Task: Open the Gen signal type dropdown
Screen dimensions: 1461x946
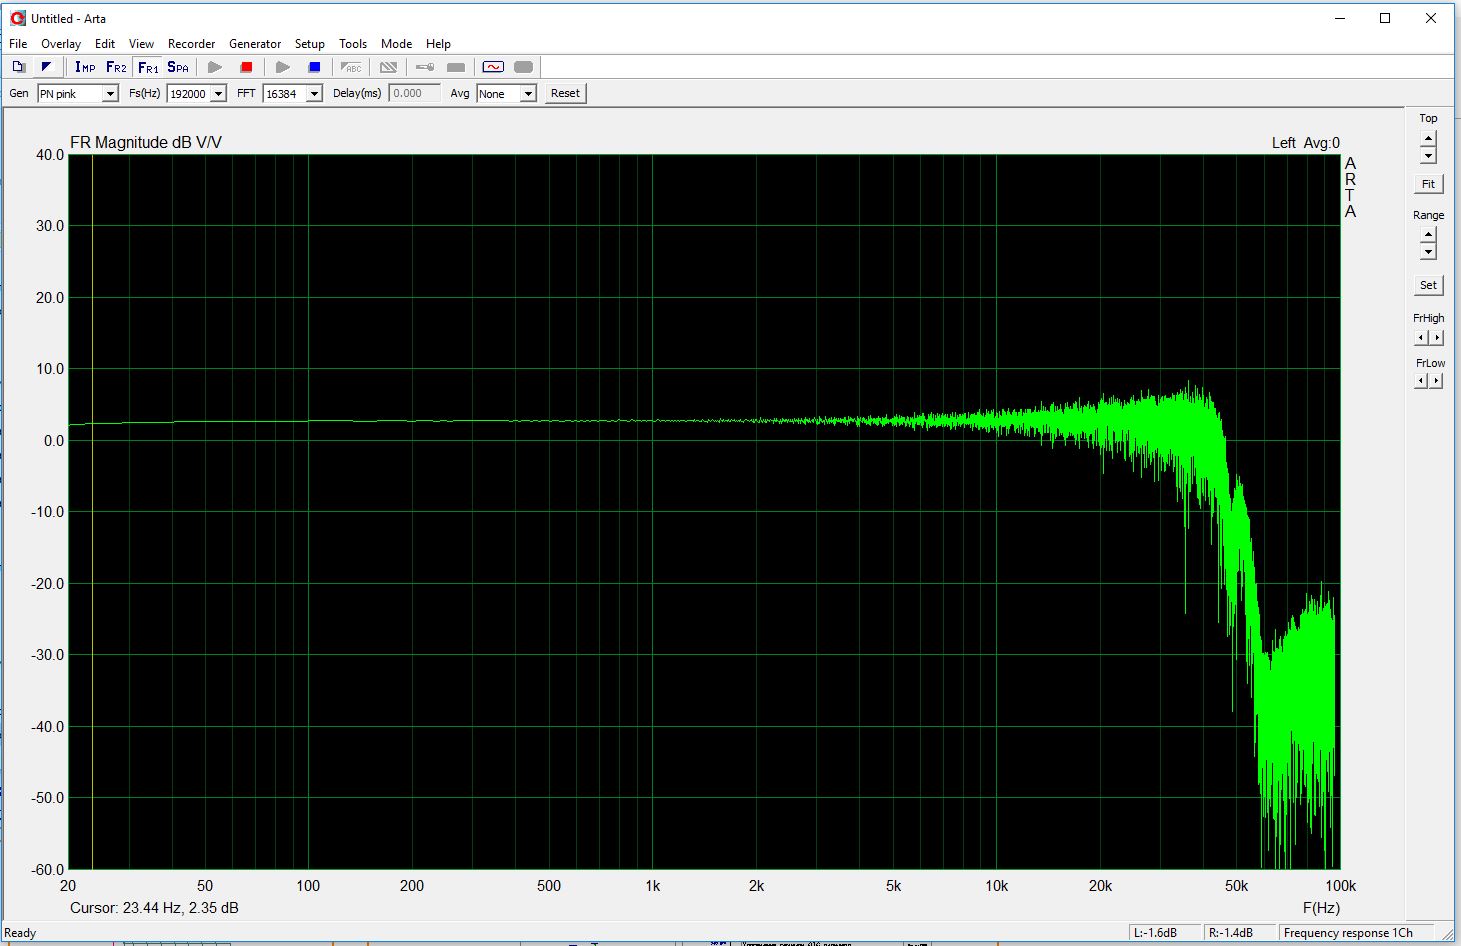Action: point(110,94)
